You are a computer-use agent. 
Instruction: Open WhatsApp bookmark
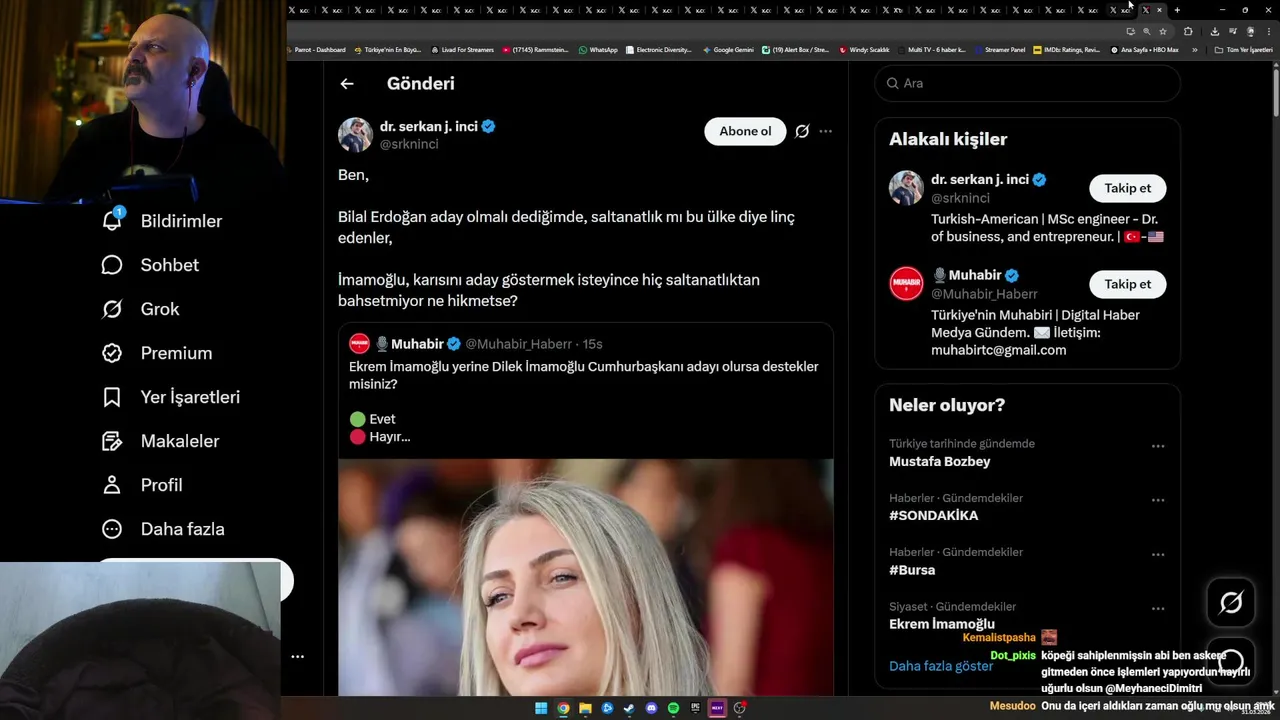tap(598, 49)
